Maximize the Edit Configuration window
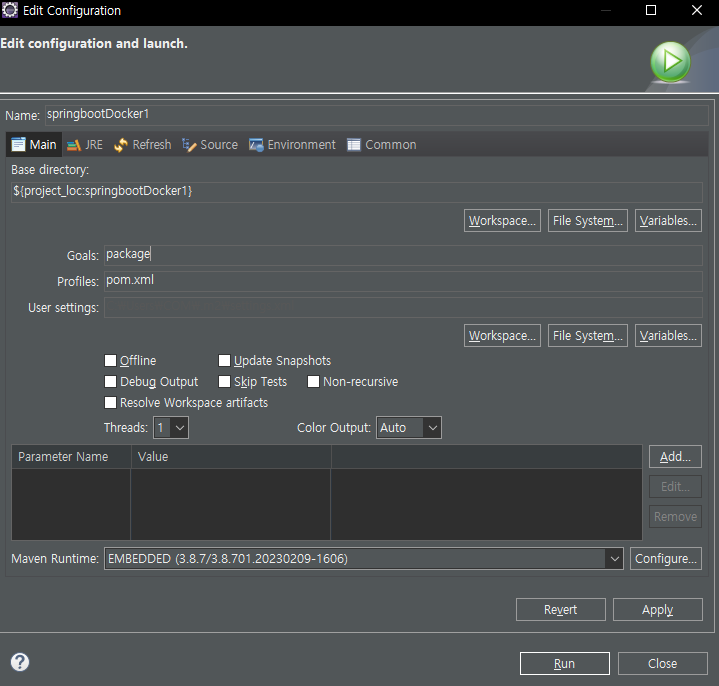The image size is (719, 686). point(651,10)
